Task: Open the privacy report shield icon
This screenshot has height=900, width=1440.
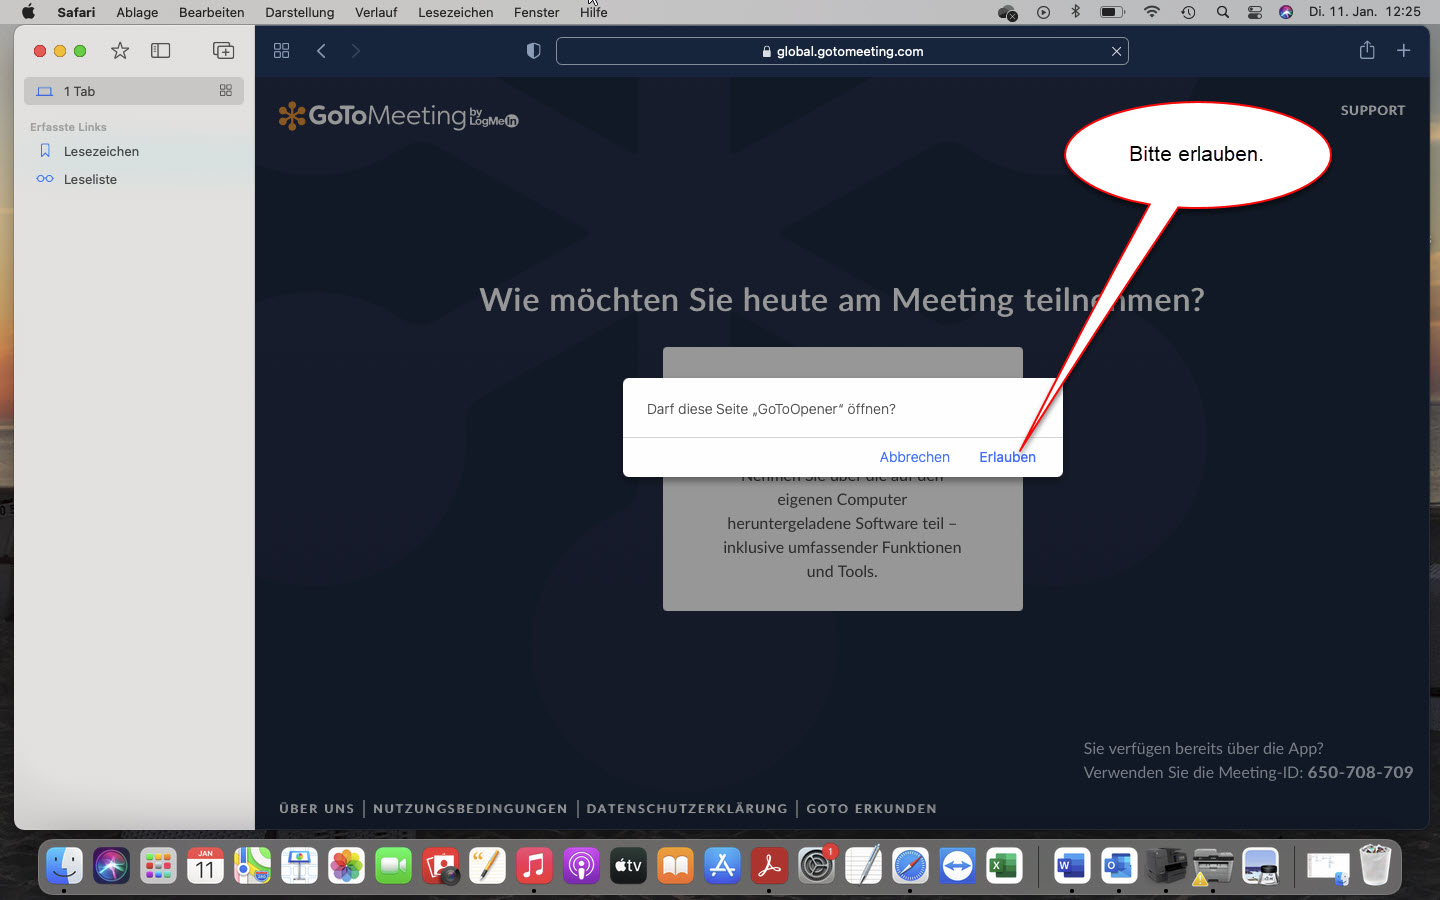Action: (x=533, y=51)
